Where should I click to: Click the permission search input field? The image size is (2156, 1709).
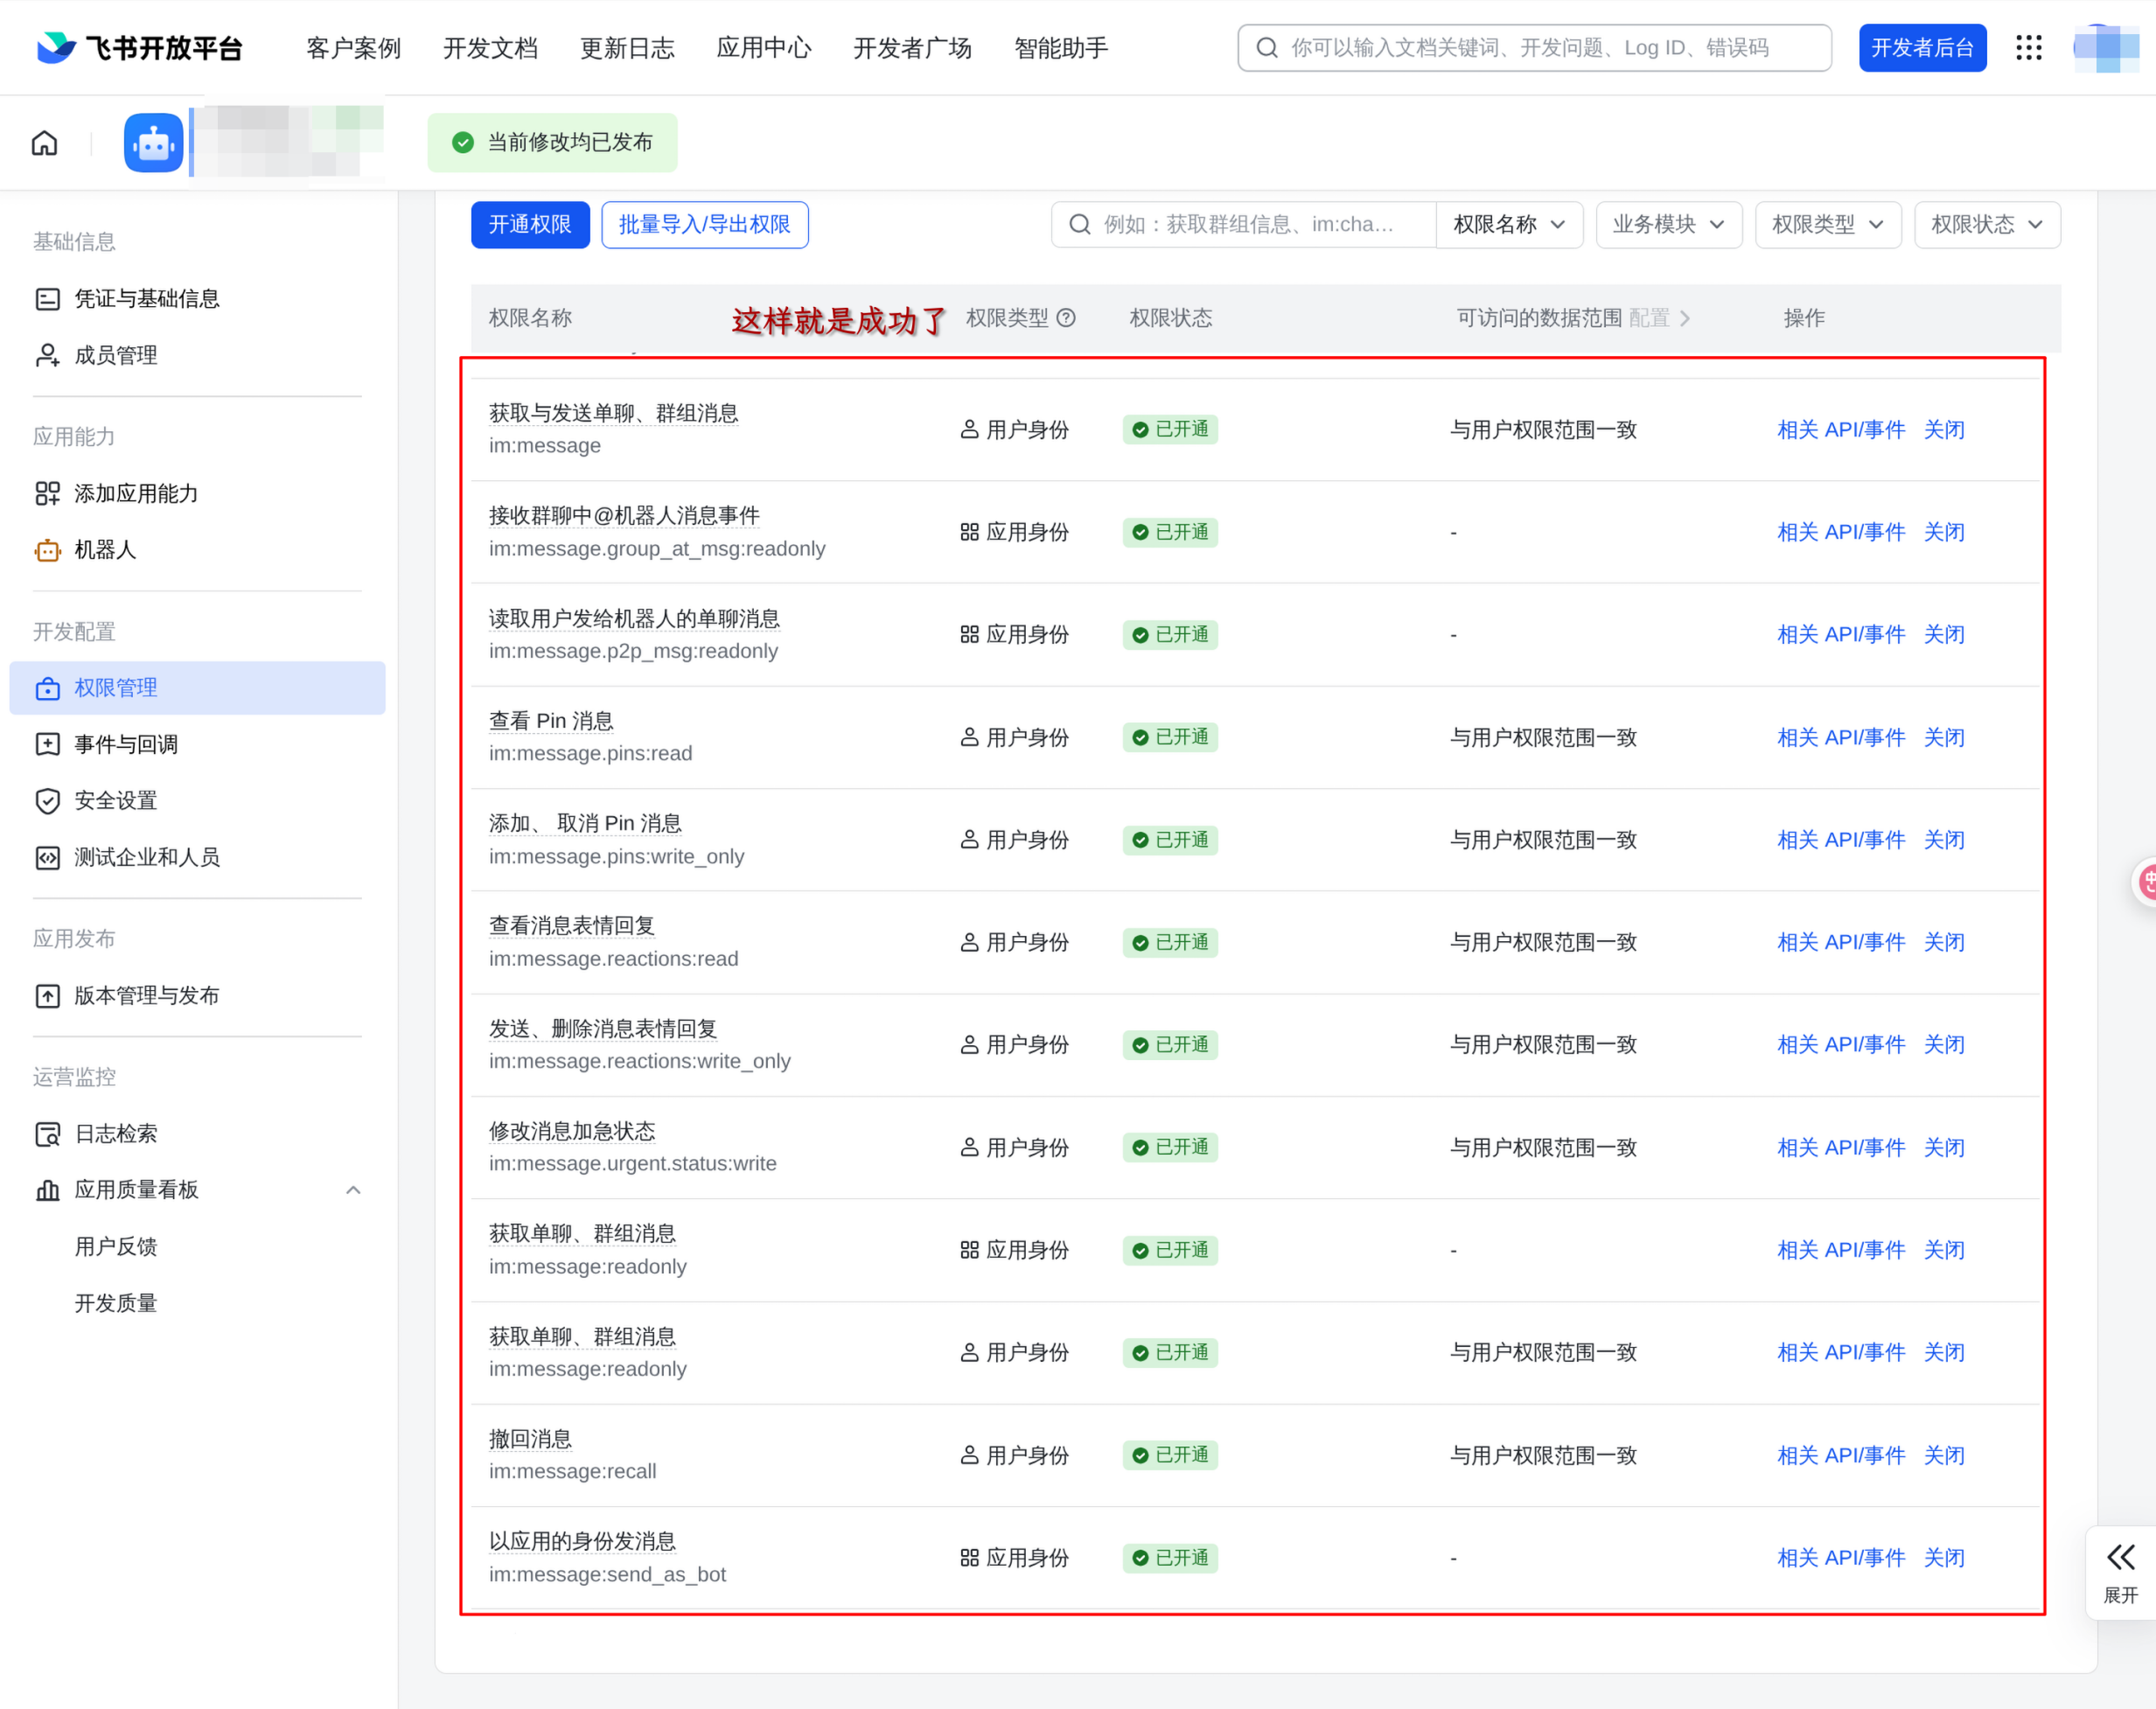coord(1243,225)
